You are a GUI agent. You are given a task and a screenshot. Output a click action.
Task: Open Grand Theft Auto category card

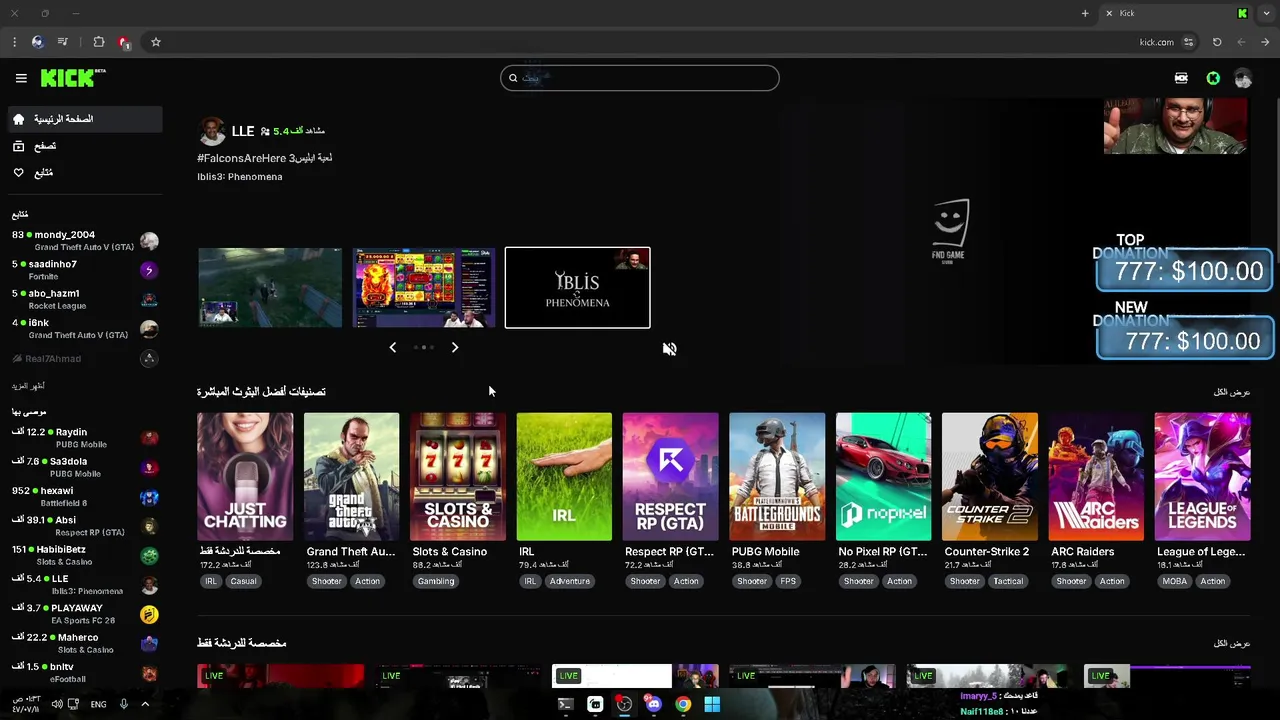tap(351, 477)
